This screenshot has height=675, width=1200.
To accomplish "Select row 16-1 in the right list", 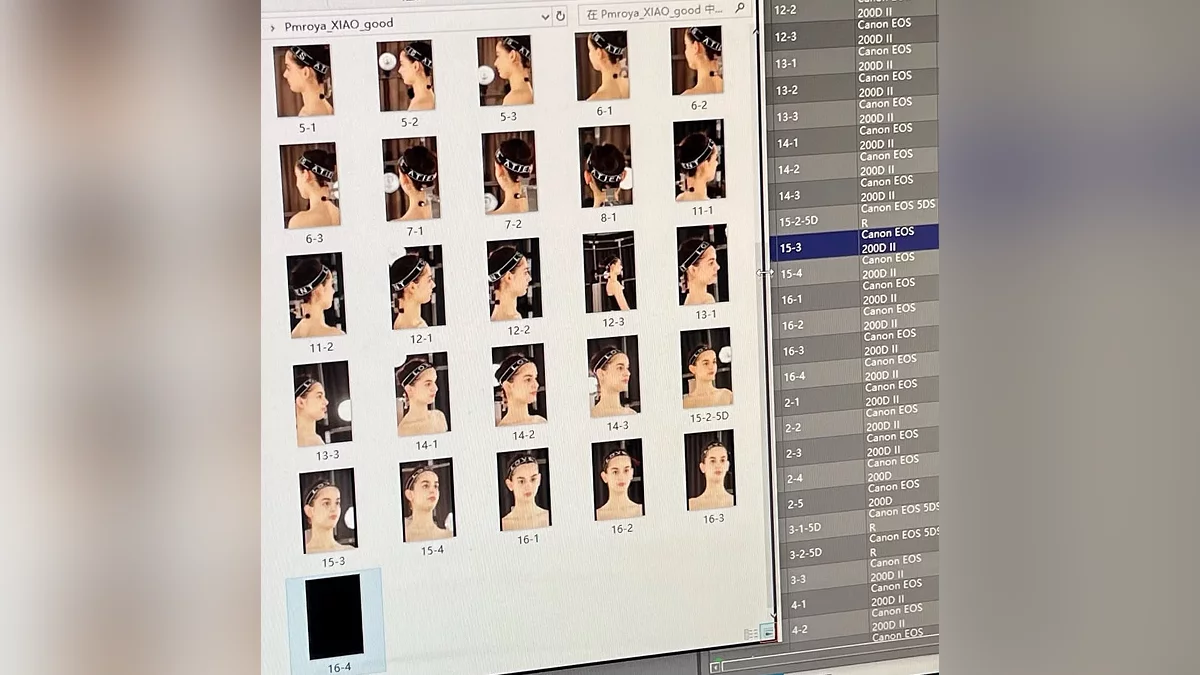I will pos(857,297).
